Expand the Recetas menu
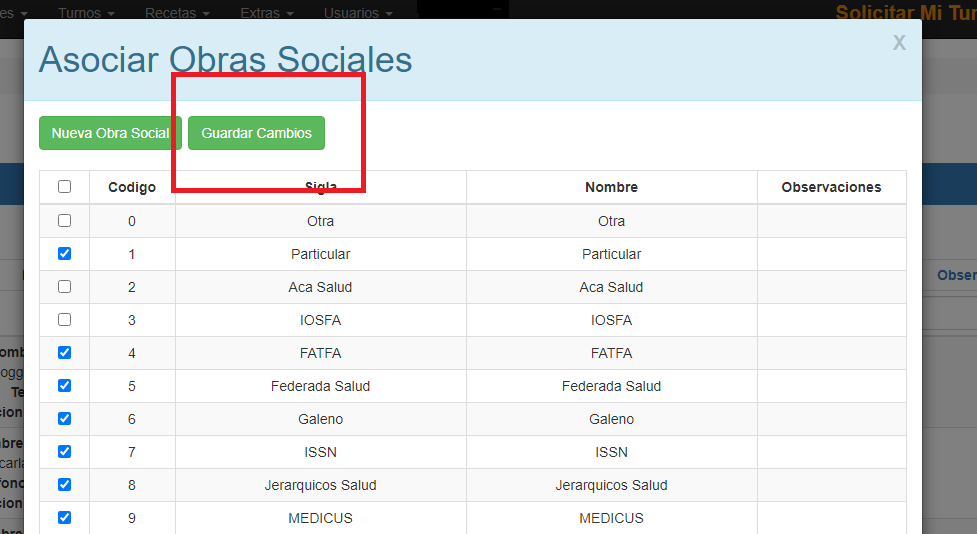This screenshot has width=977, height=534. point(177,13)
